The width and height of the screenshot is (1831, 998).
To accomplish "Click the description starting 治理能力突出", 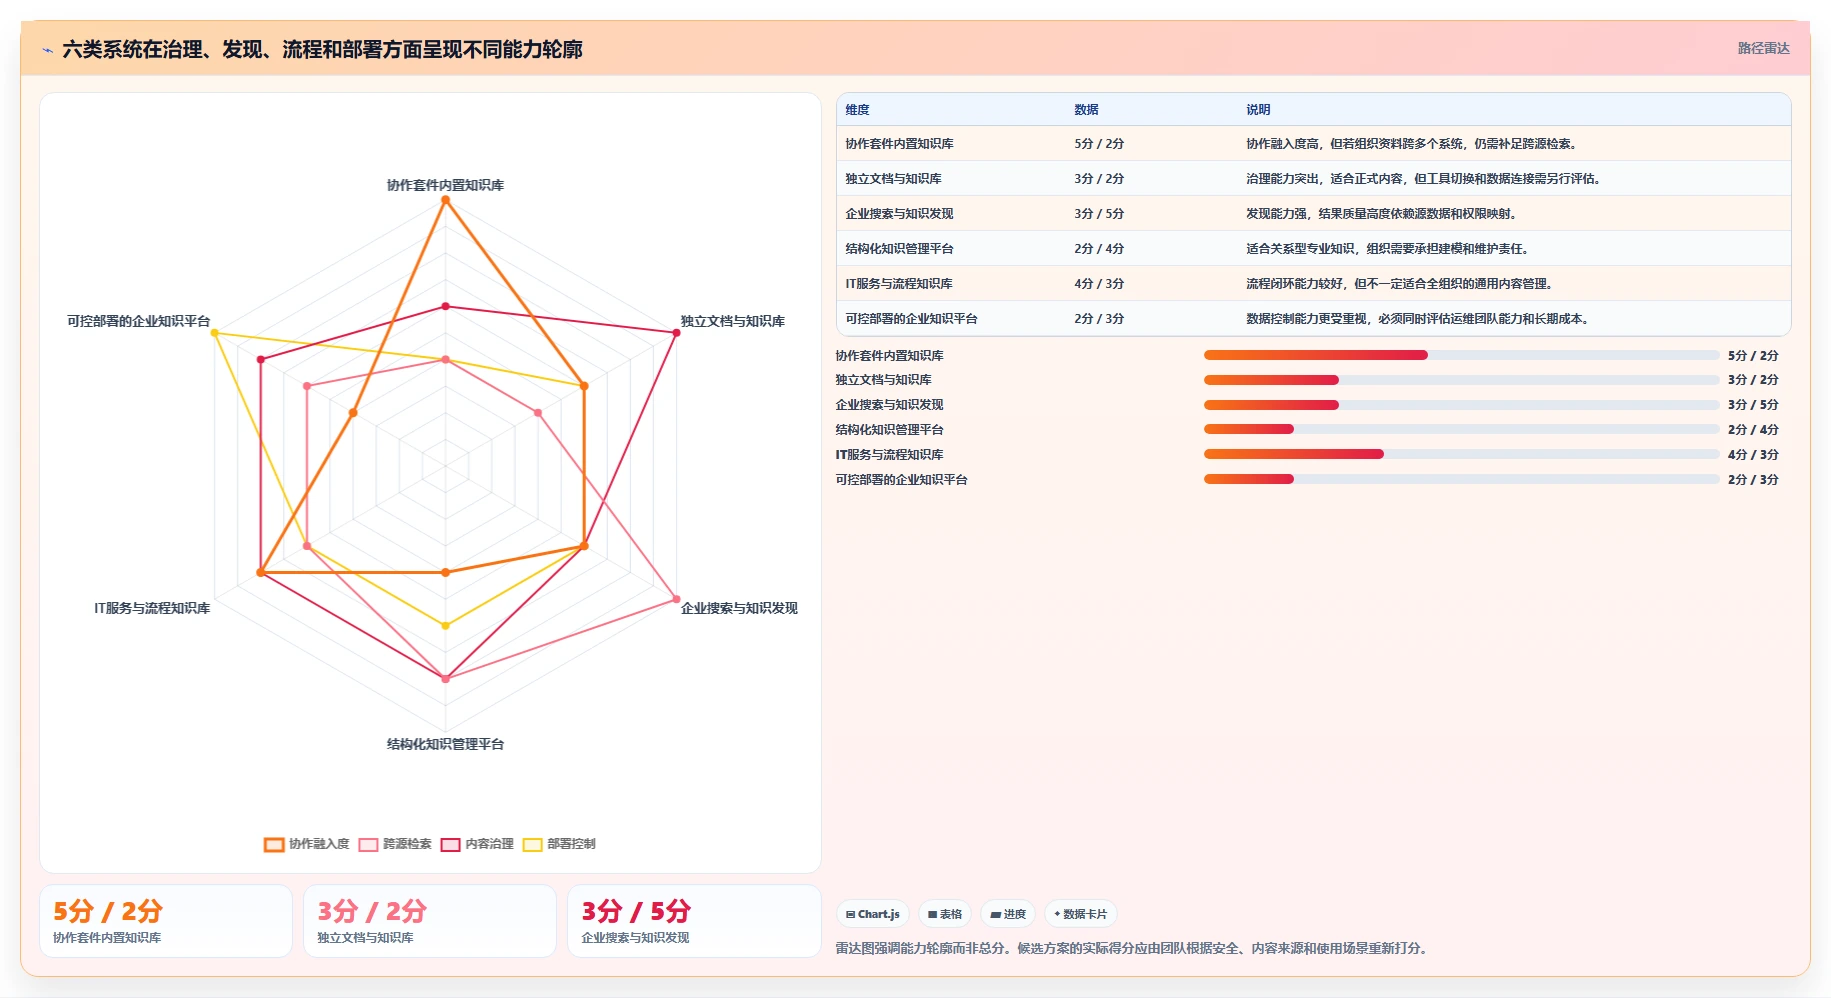I will click(1425, 179).
